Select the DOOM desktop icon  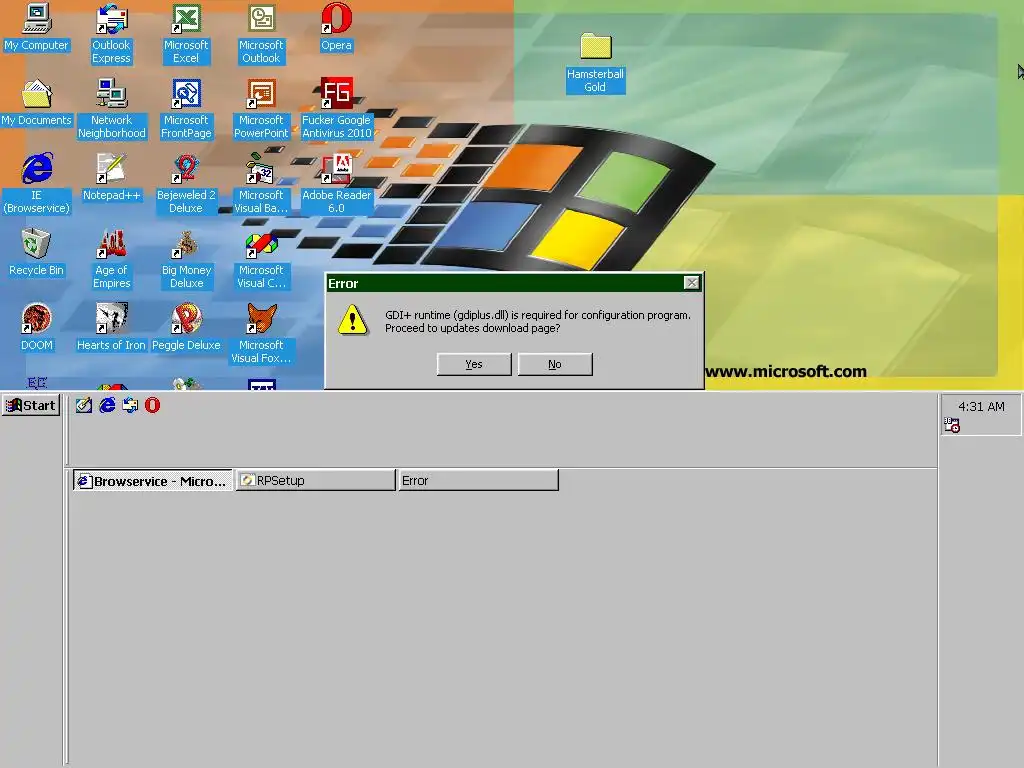point(37,328)
